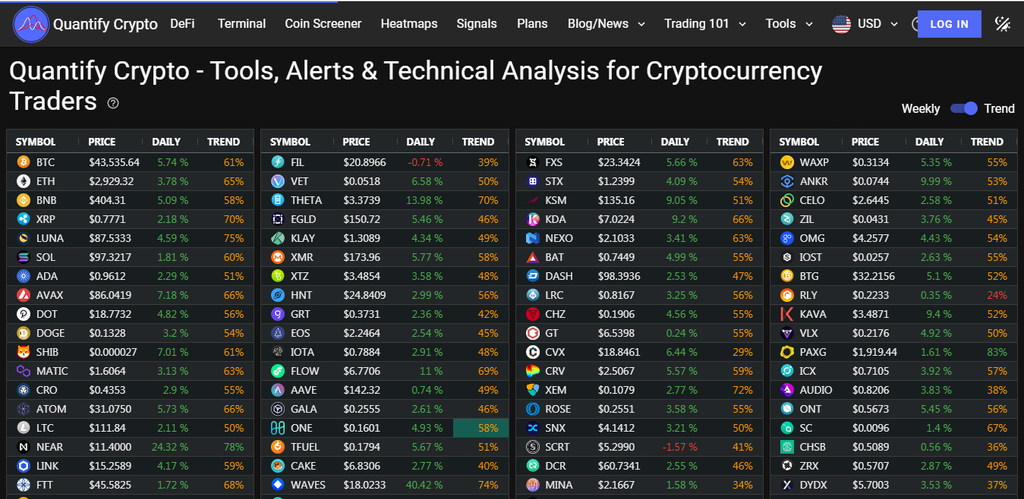Click the LUNA symbol link

coord(50,238)
